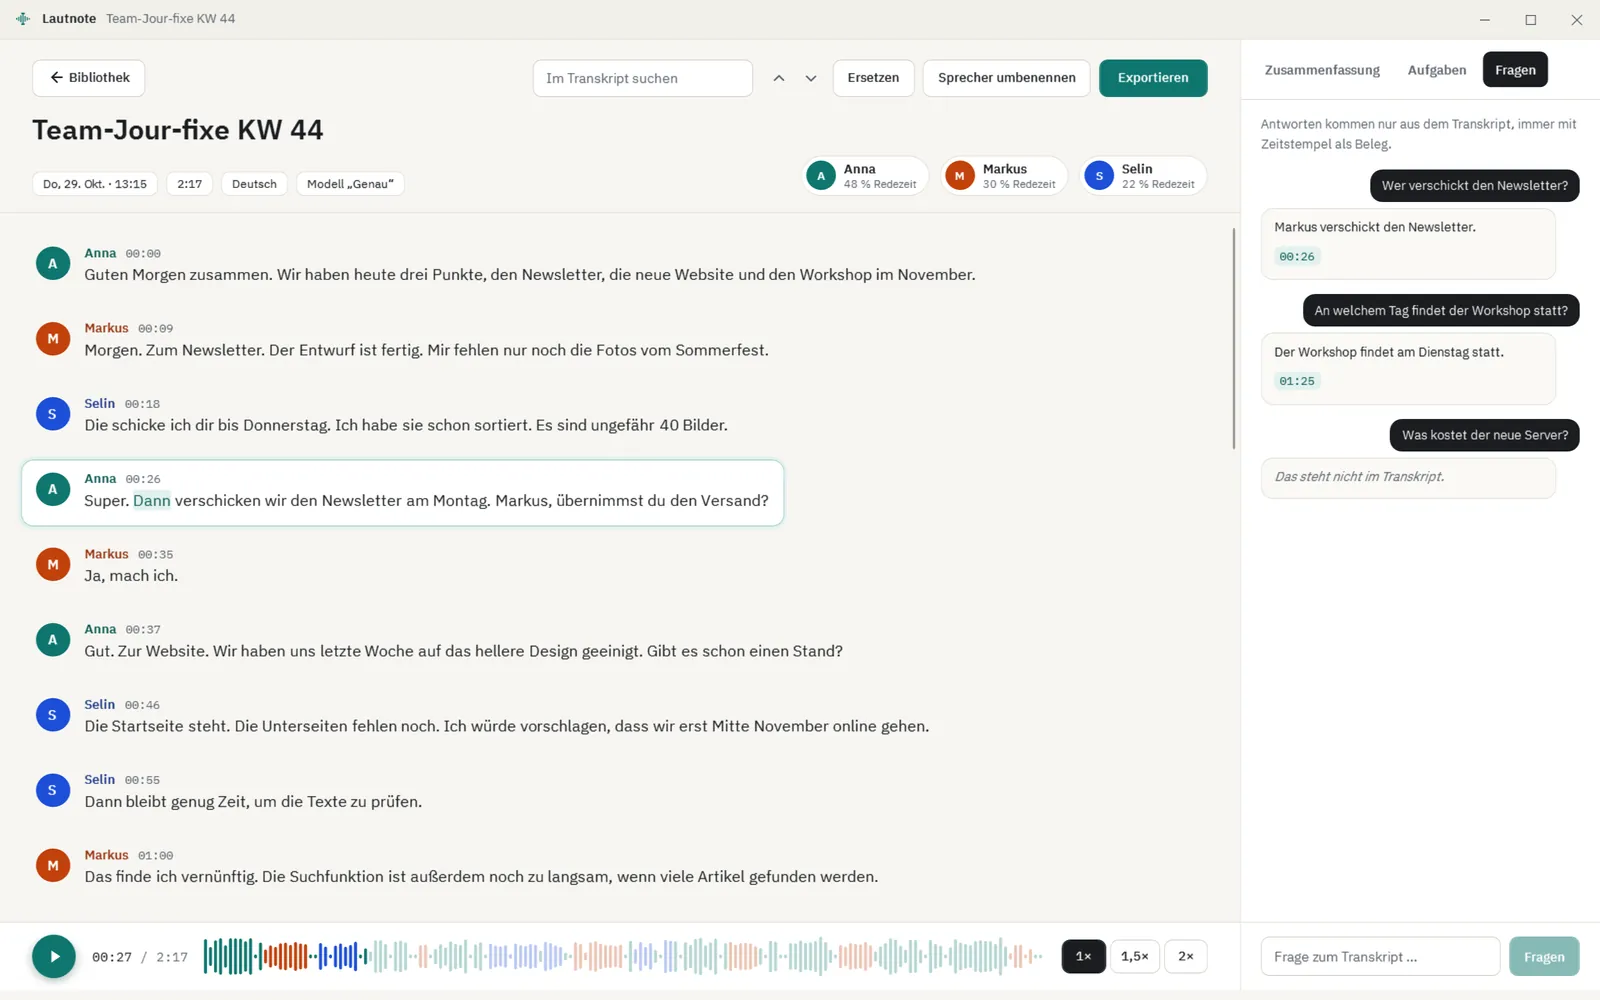Click Selin's avatar at 00:55 segment
This screenshot has width=1600, height=1000.
pyautogui.click(x=53, y=790)
